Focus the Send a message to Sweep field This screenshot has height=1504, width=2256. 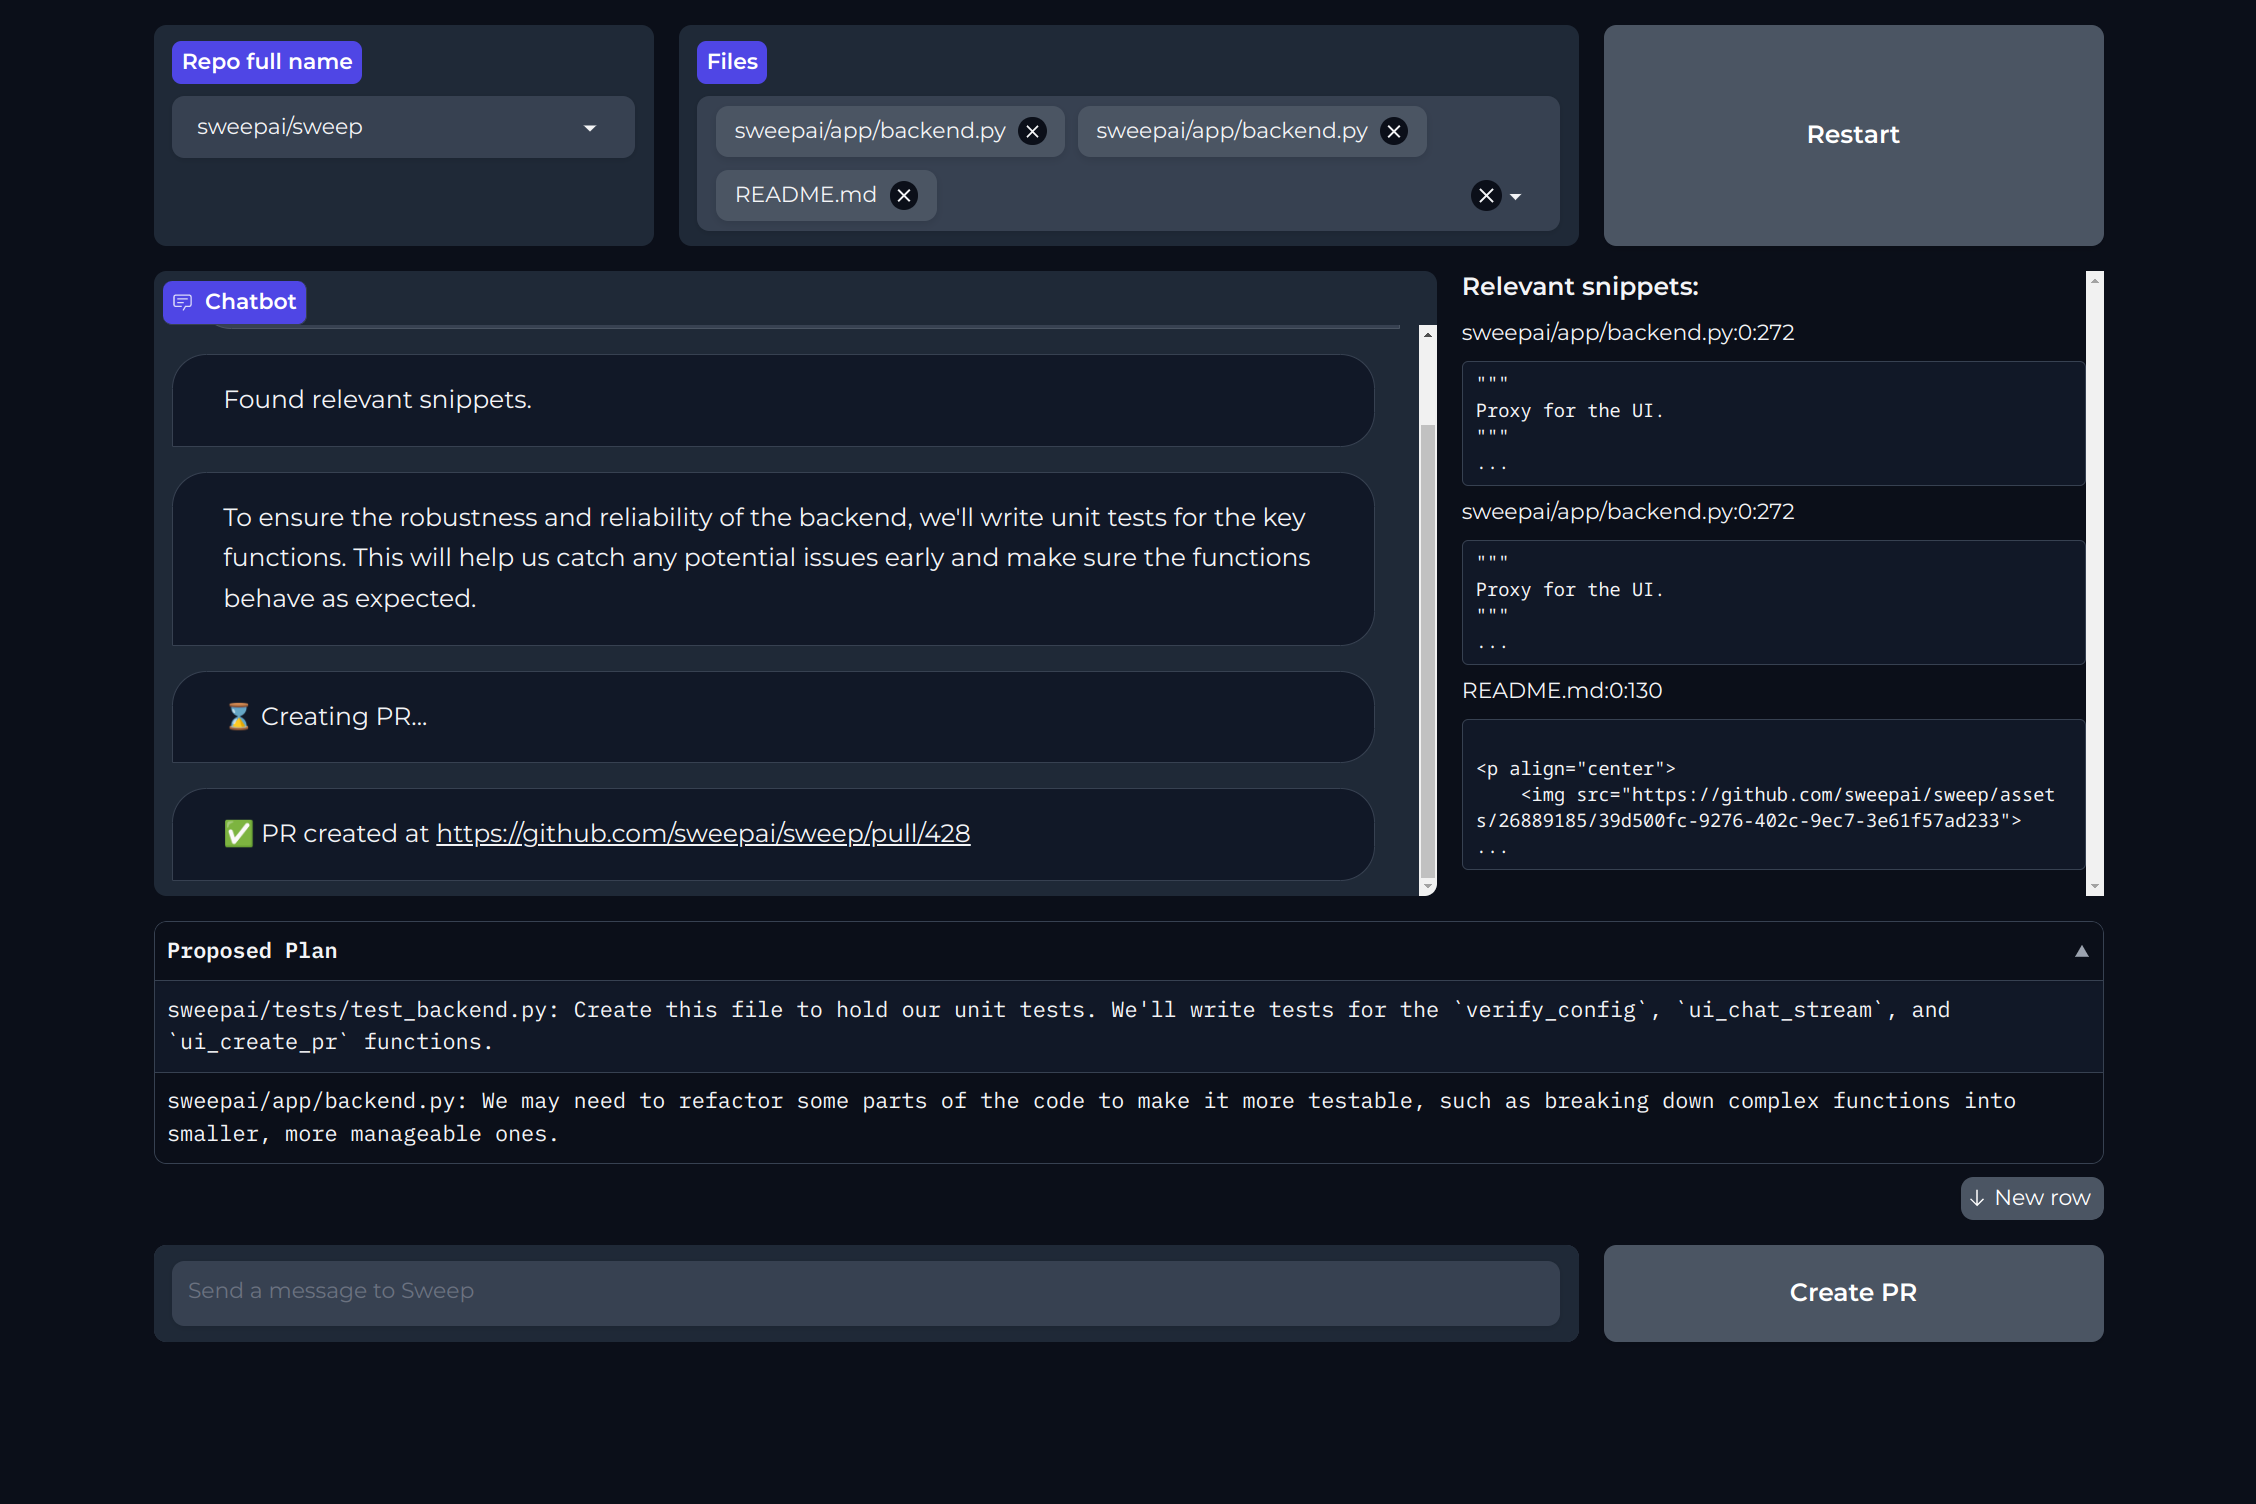(x=865, y=1291)
